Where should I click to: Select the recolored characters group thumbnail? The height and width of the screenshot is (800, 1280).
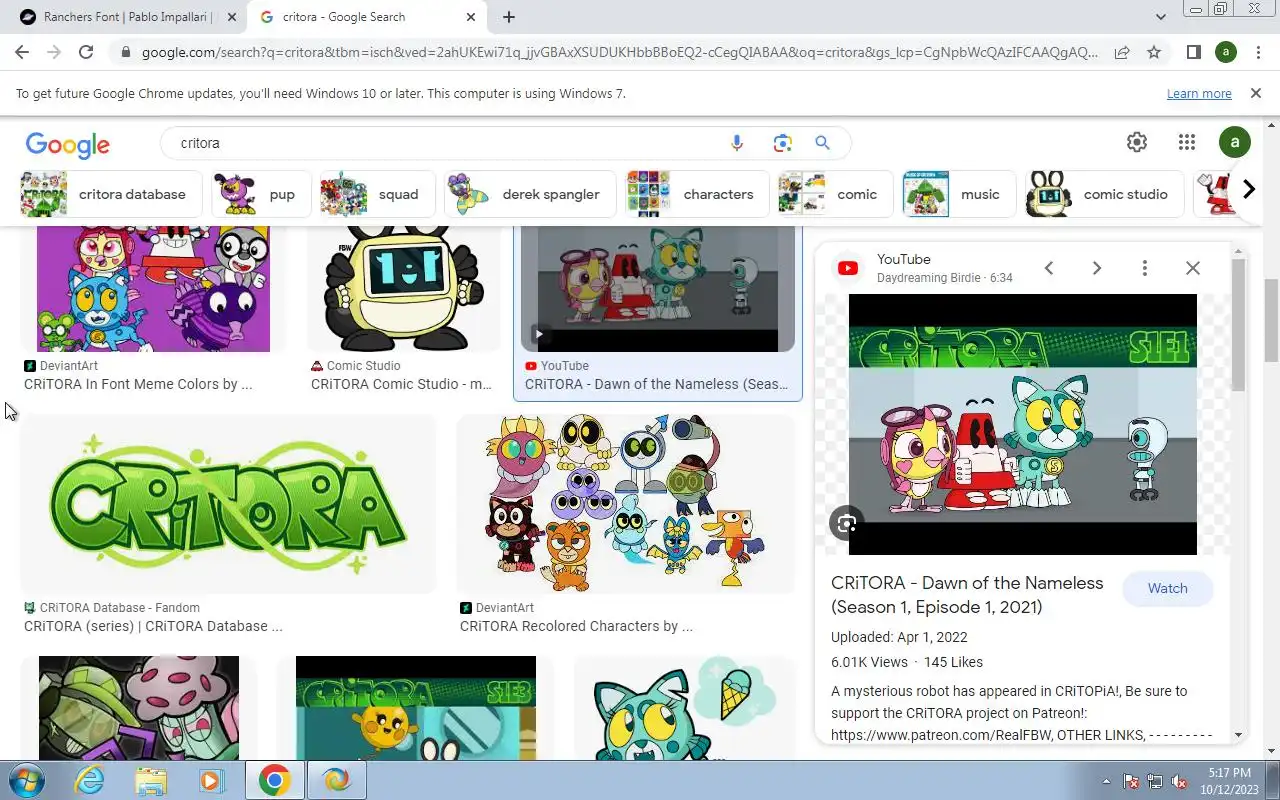tap(626, 504)
